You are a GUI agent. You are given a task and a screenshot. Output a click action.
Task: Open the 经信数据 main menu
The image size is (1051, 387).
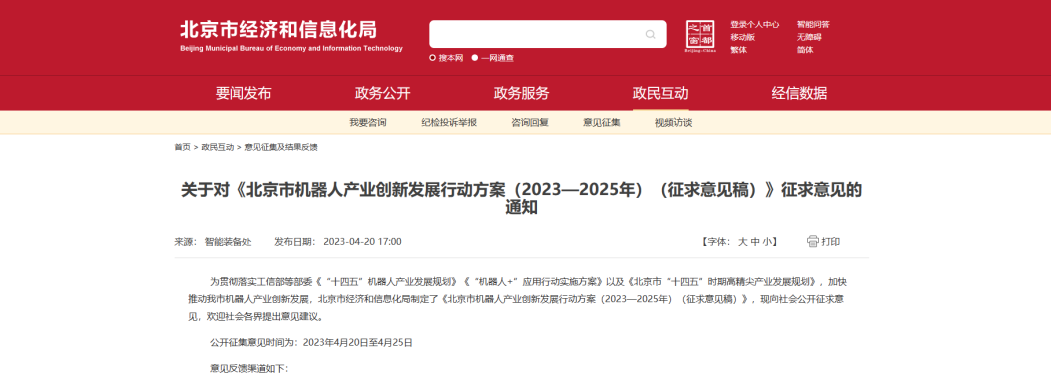tap(799, 93)
